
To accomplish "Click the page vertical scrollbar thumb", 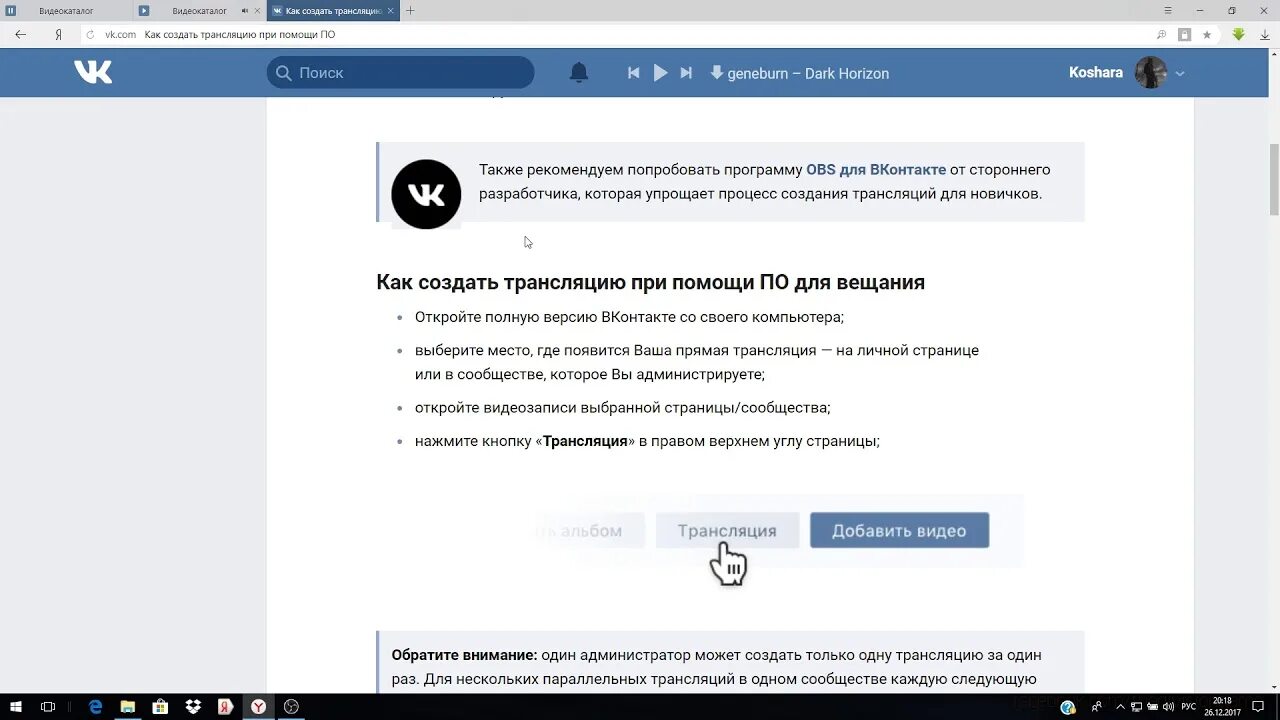I will click(x=1274, y=180).
